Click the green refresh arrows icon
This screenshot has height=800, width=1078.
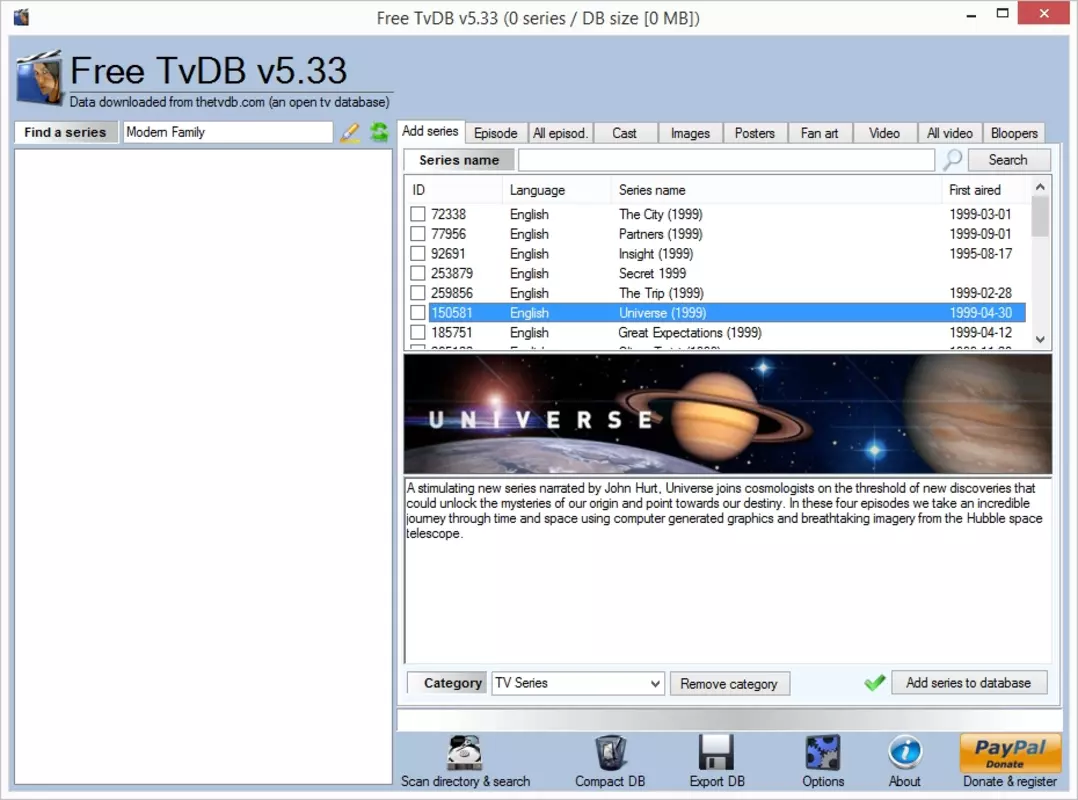(379, 132)
